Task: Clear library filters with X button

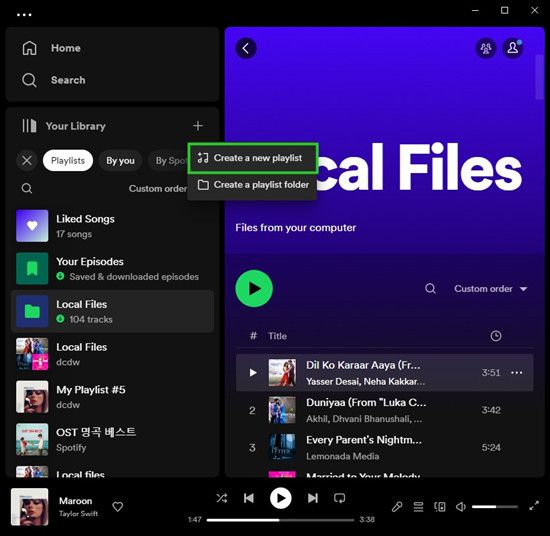Action: point(27,161)
